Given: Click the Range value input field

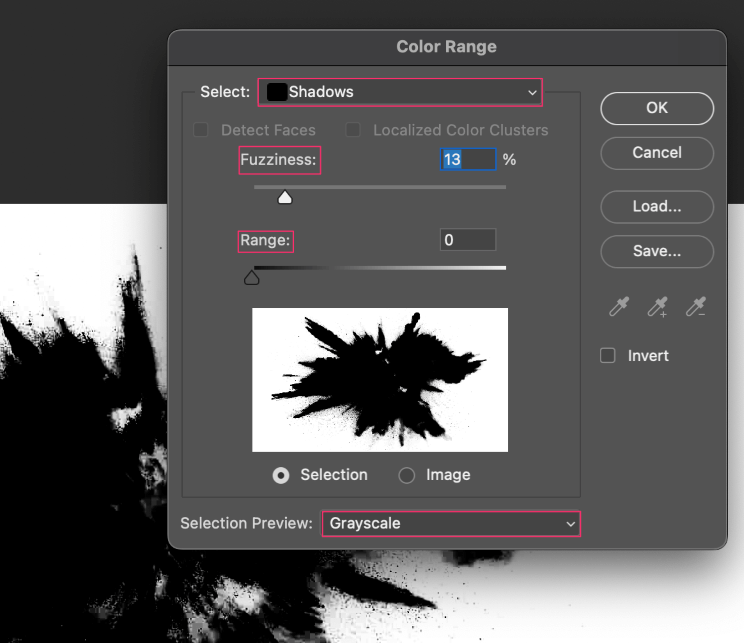Looking at the screenshot, I should pyautogui.click(x=468, y=240).
